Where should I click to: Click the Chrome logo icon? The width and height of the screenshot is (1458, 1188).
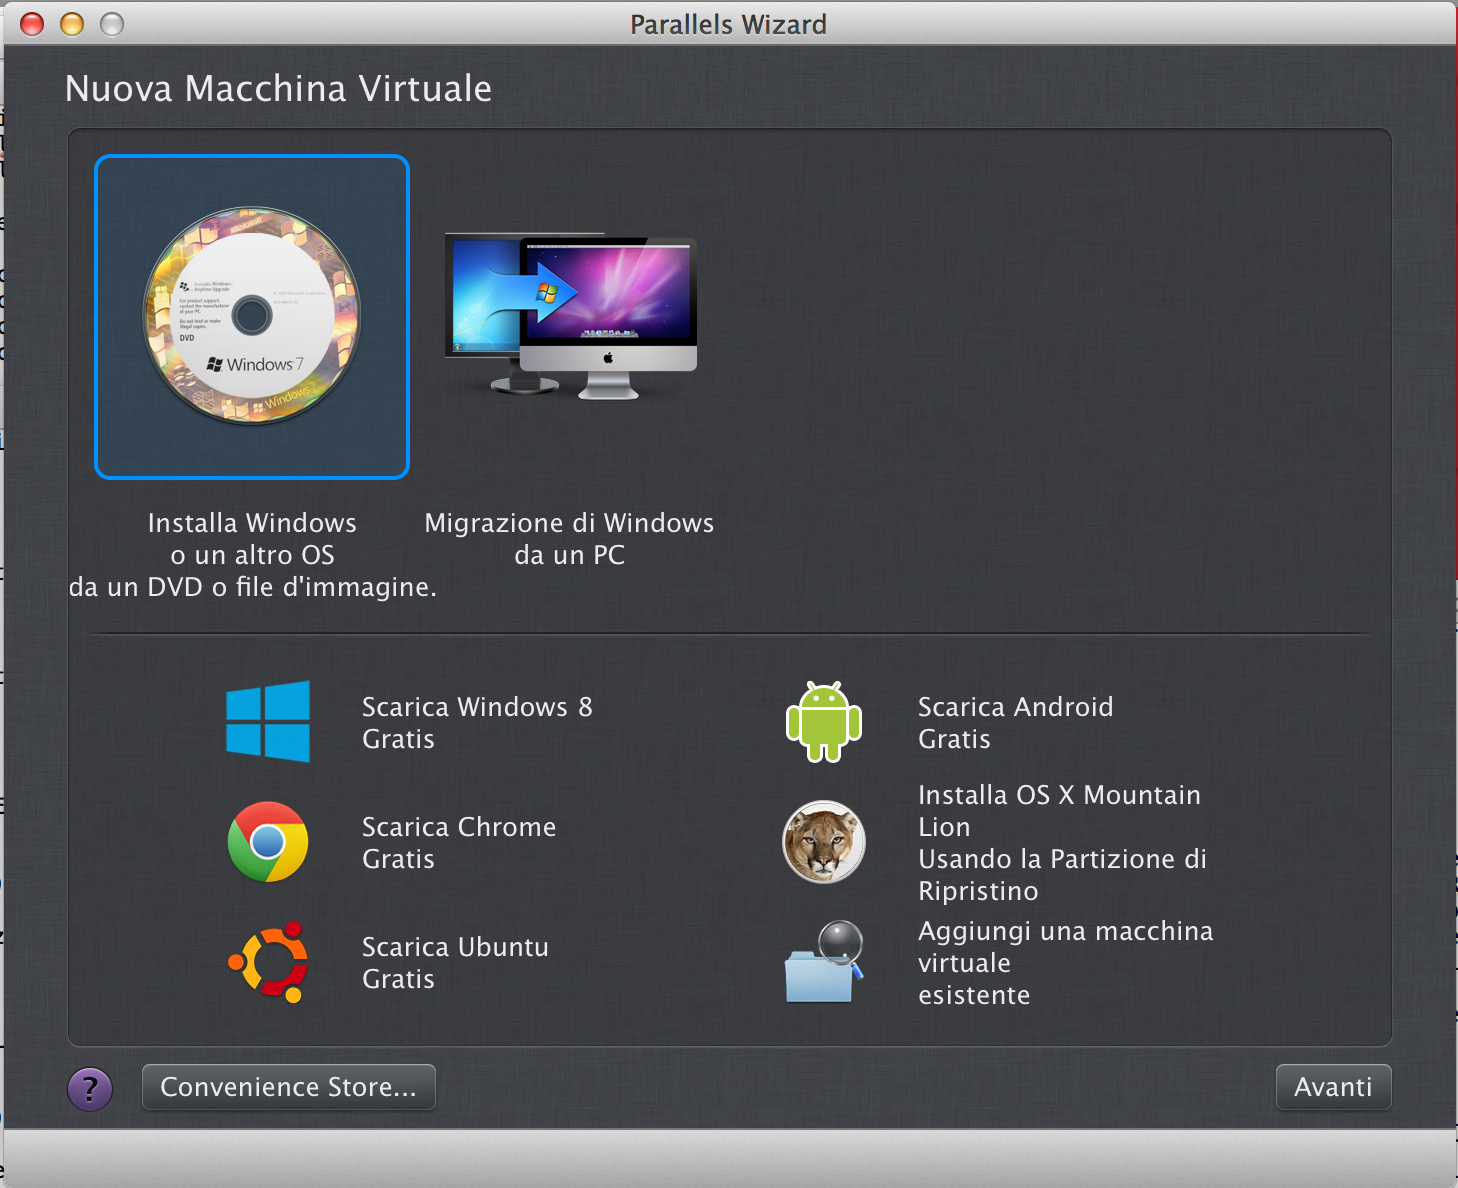pos(268,842)
